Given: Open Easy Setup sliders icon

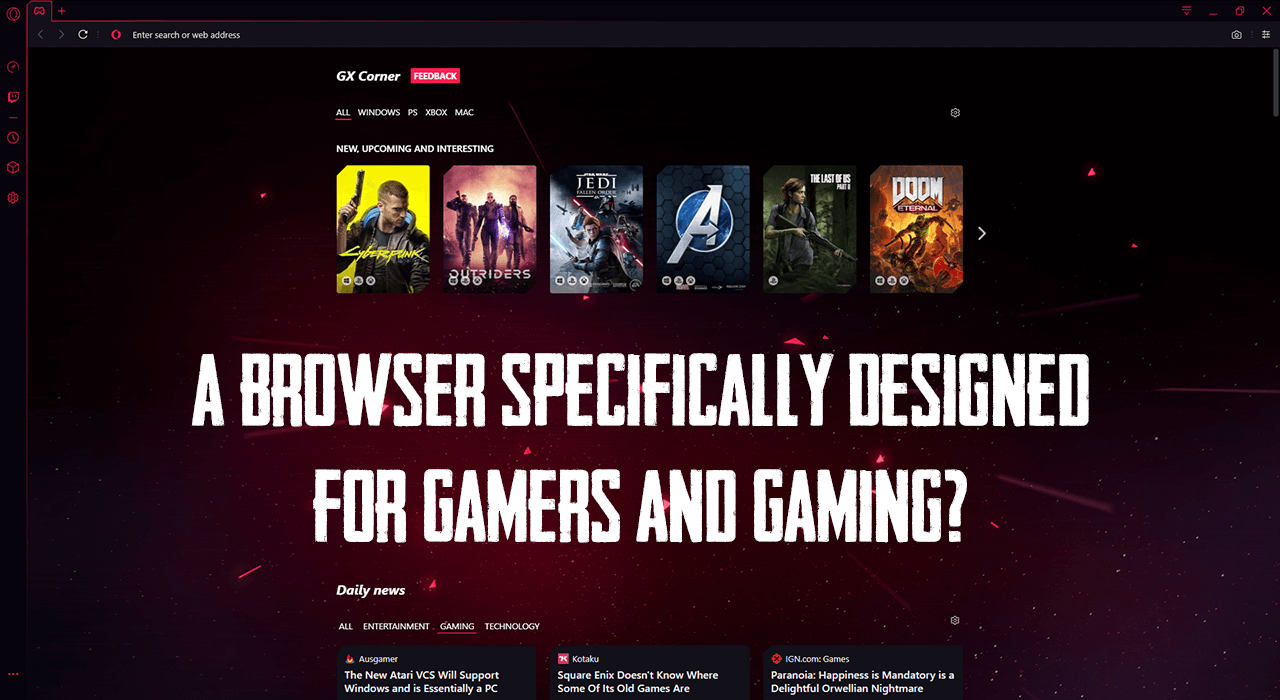Looking at the screenshot, I should point(1266,35).
